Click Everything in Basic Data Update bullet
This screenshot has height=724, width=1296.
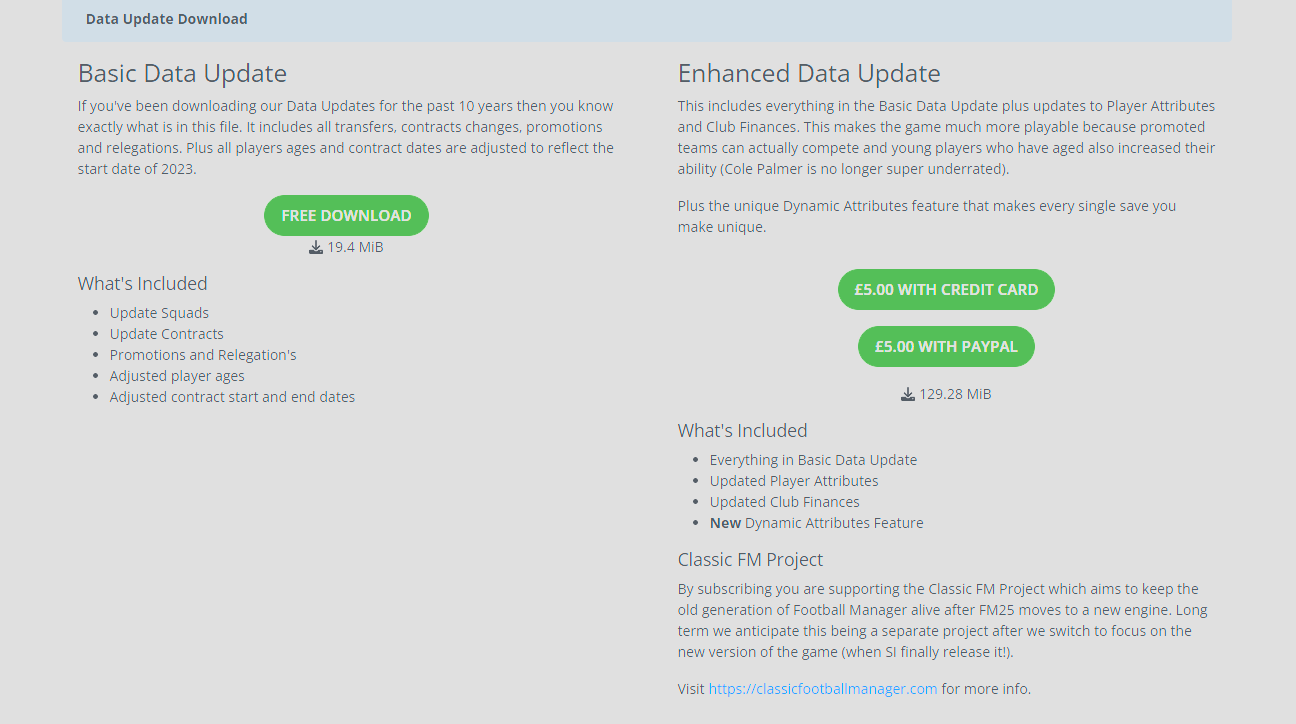point(813,460)
